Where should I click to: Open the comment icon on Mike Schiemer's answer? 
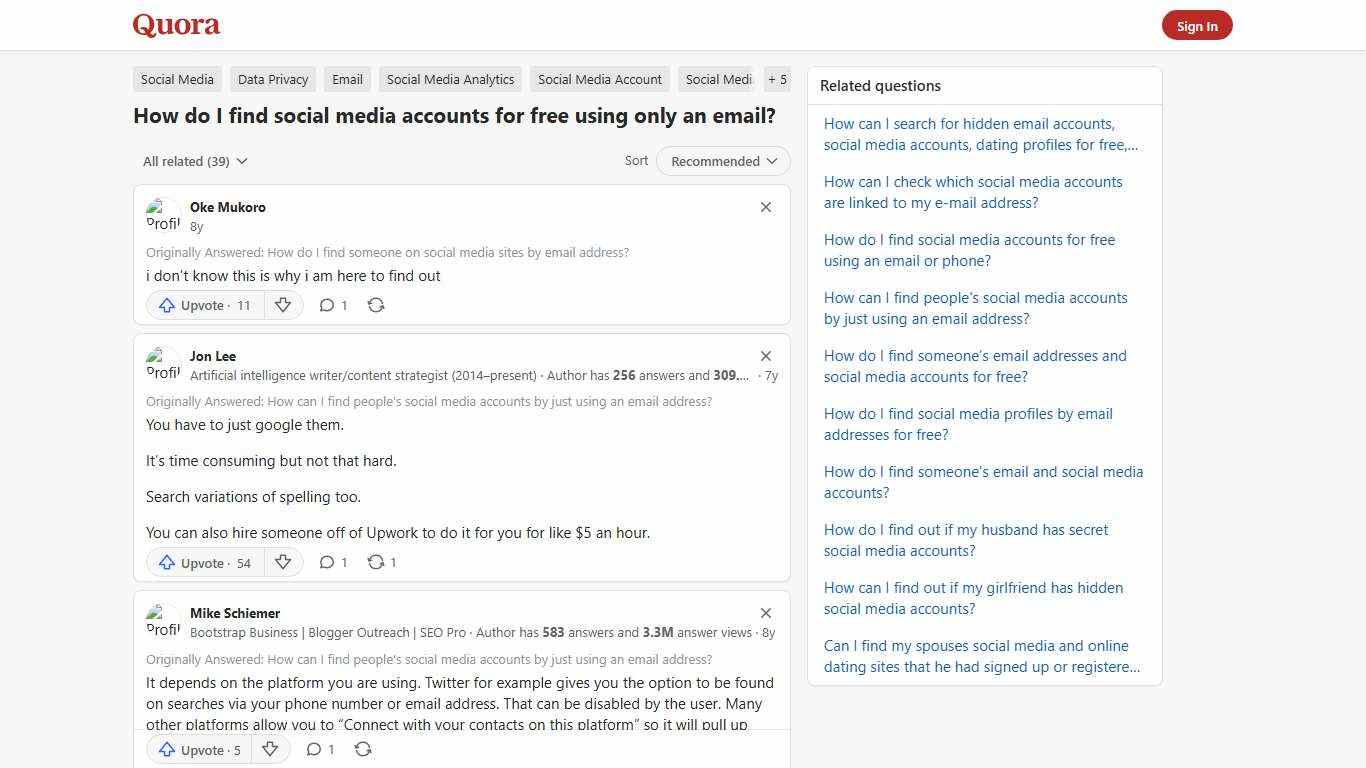pyautogui.click(x=314, y=749)
